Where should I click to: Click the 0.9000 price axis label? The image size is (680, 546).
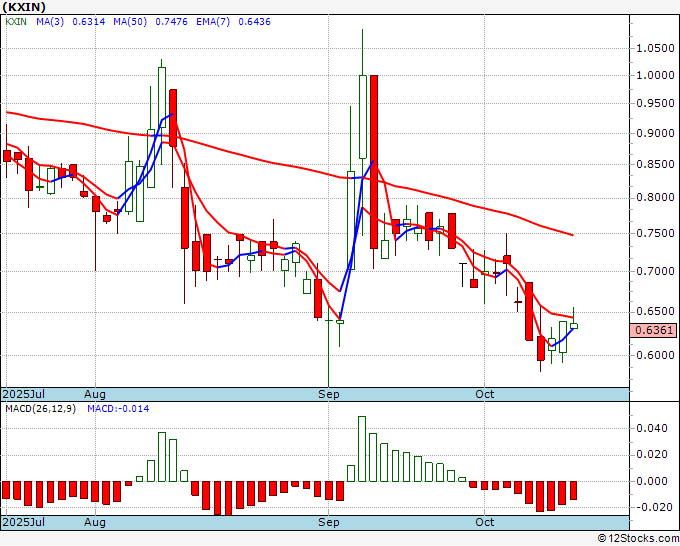[x=655, y=133]
